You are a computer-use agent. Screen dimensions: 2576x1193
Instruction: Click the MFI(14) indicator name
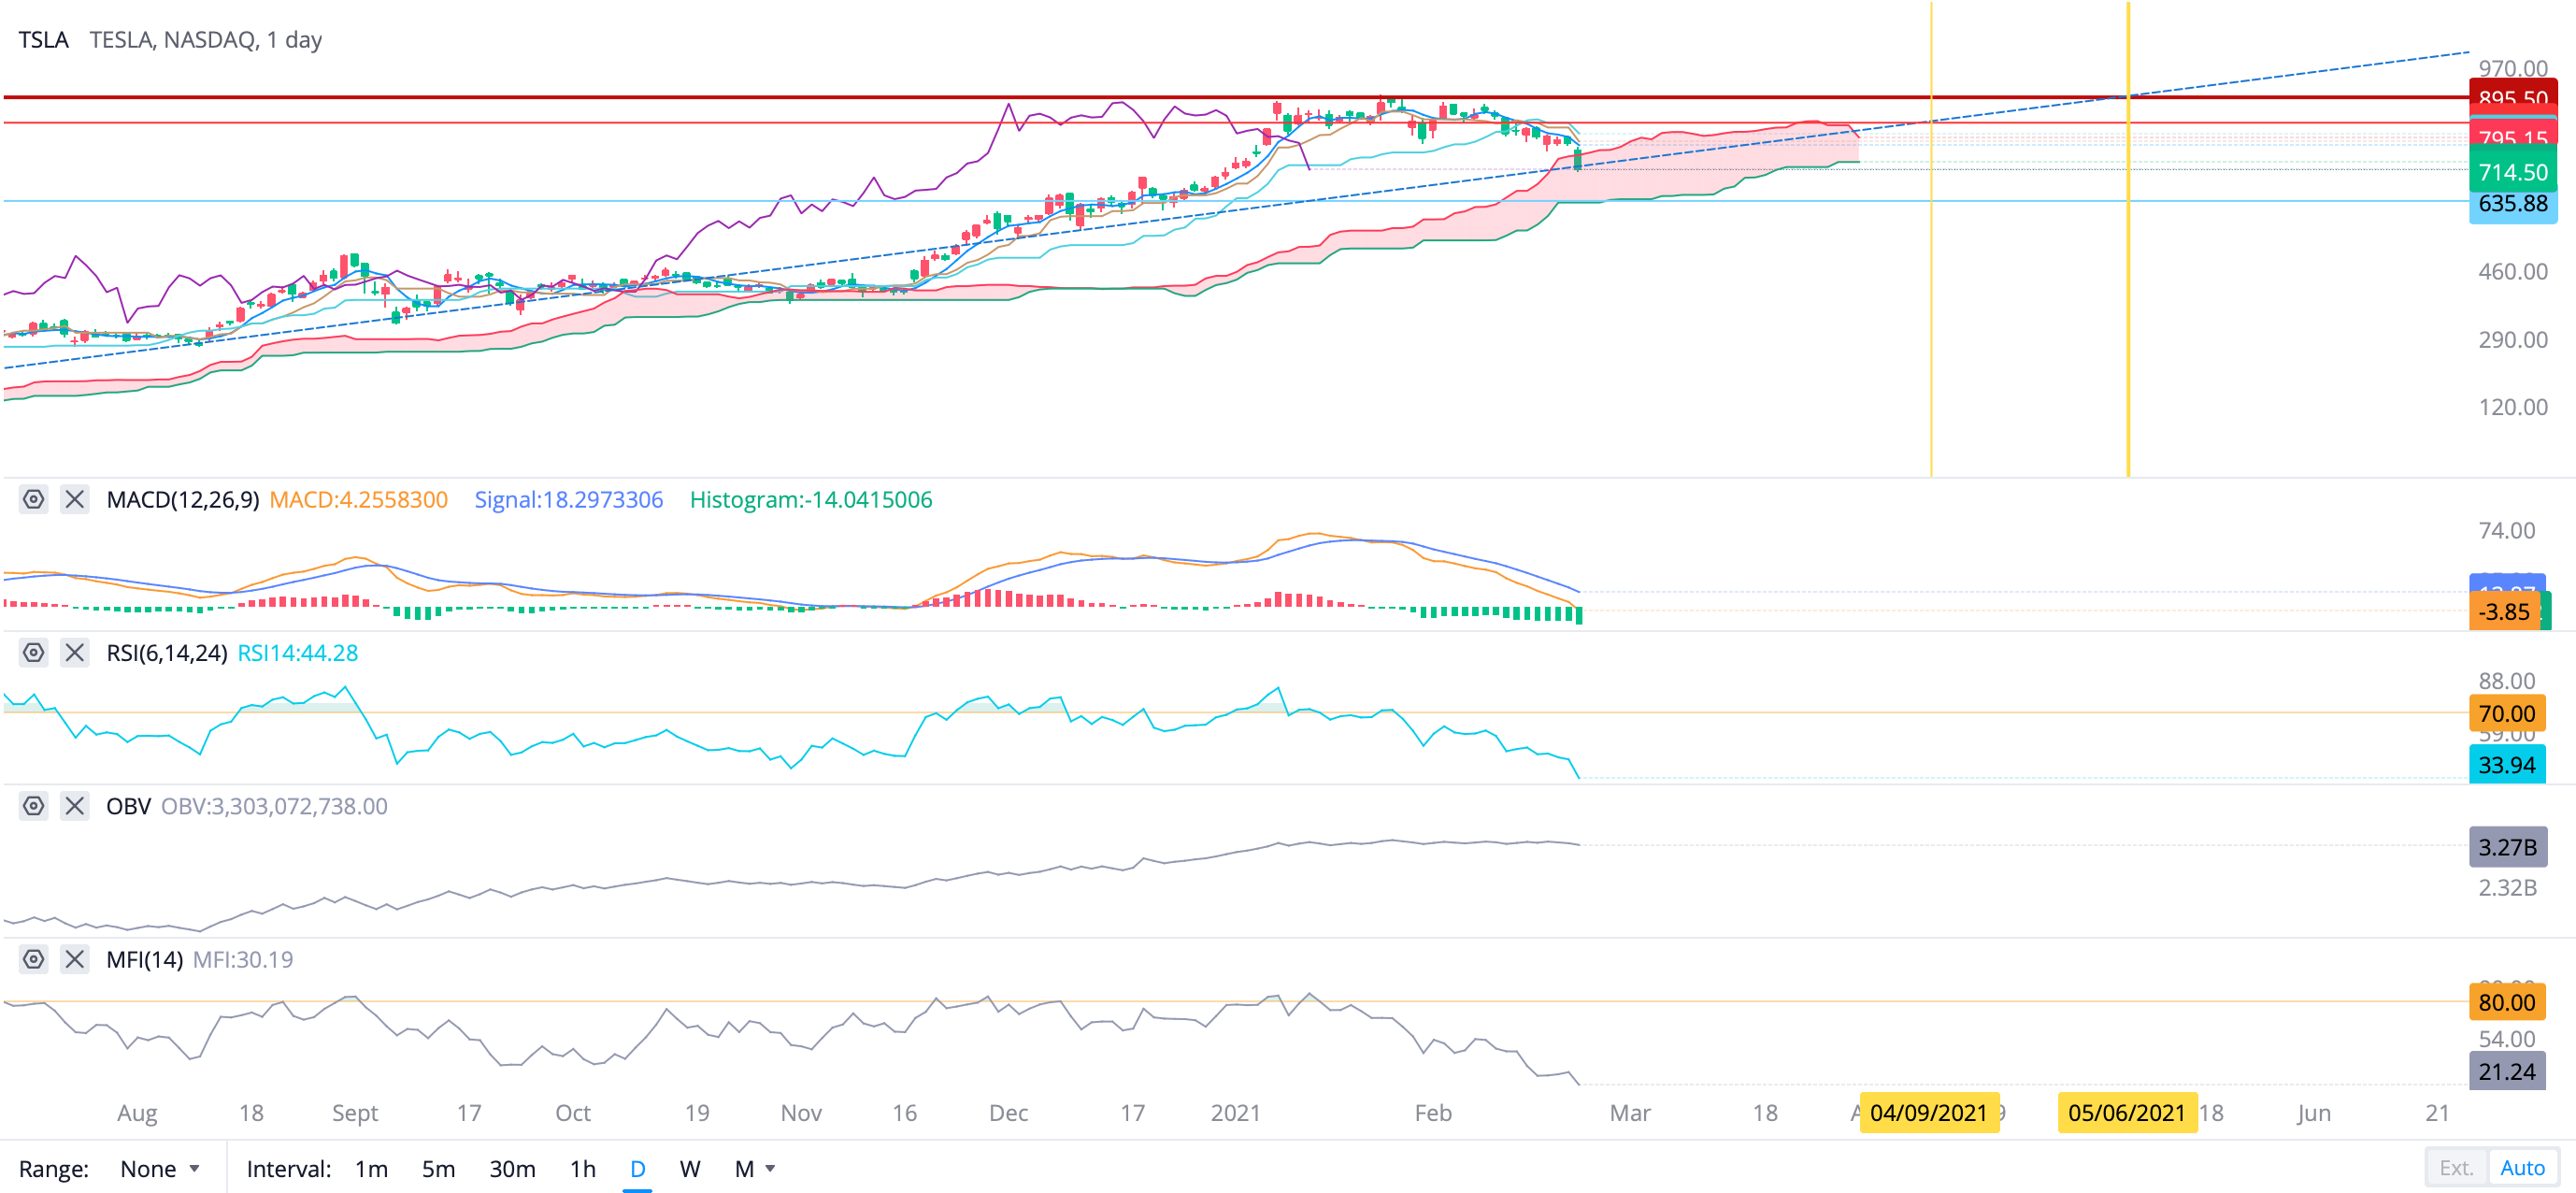point(144,960)
